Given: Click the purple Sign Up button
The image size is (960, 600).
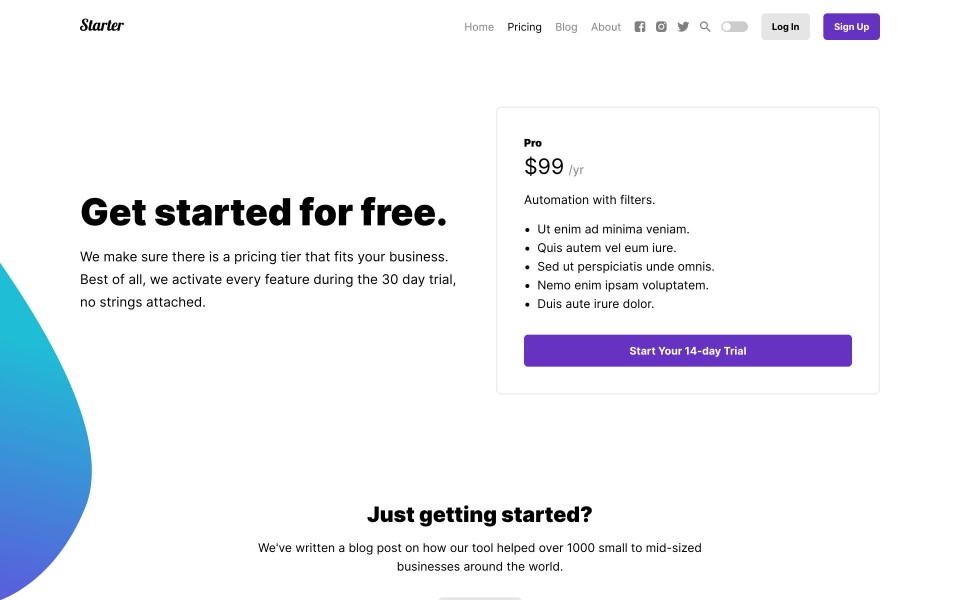Looking at the screenshot, I should [x=851, y=27].
